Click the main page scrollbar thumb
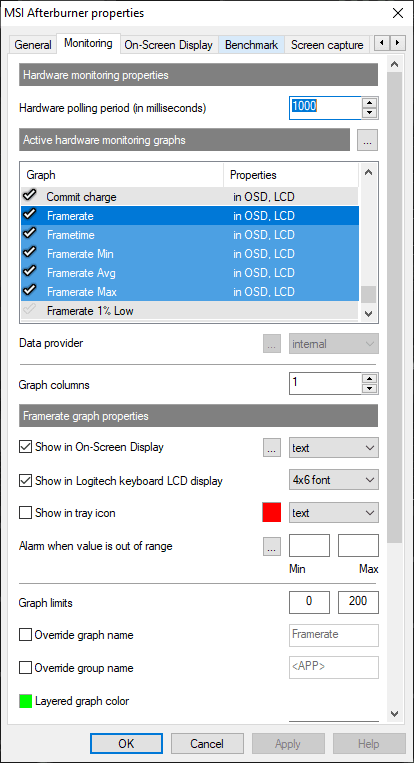414x763 pixels. (395, 308)
